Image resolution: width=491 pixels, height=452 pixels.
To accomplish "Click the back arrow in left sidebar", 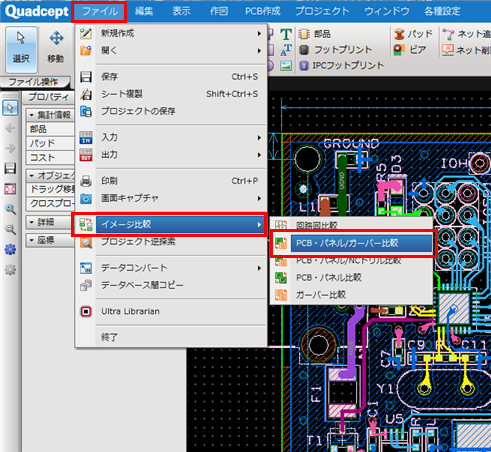I will 10,128.
